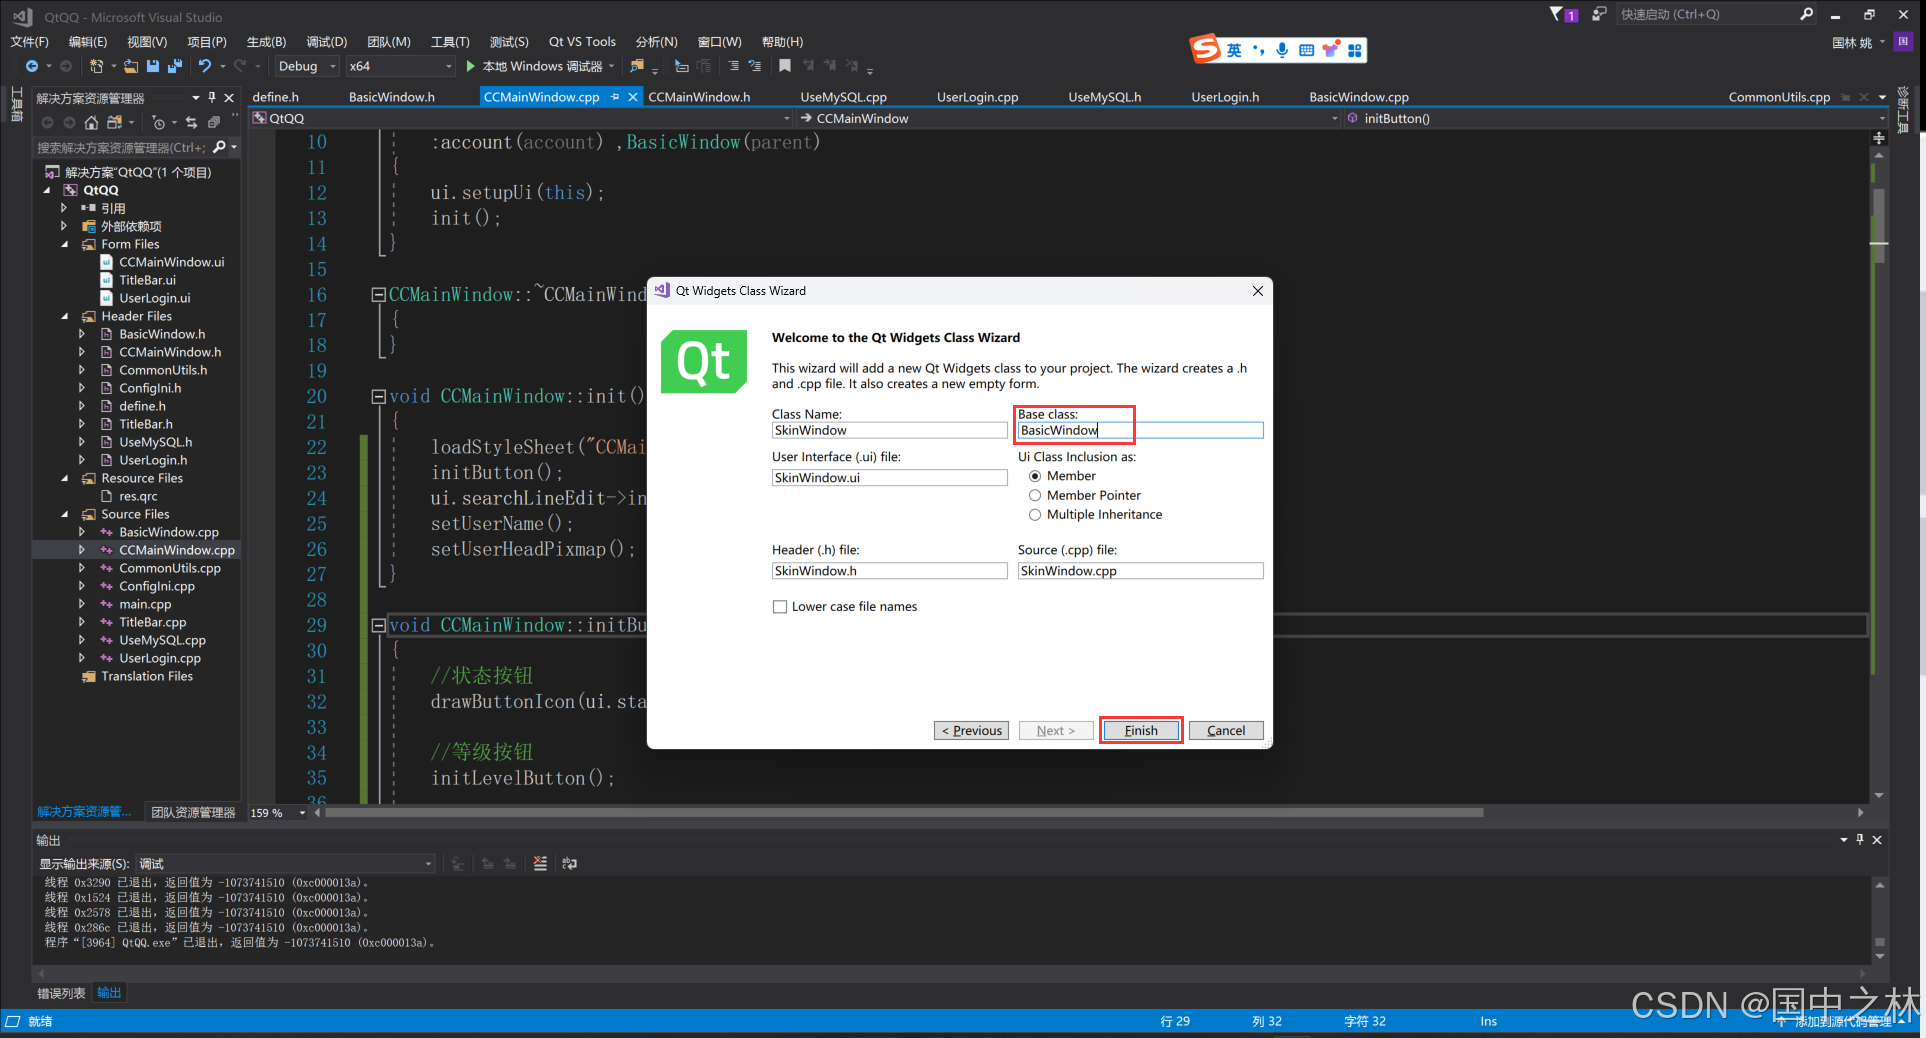Collapse the Form Files folder node
The height and width of the screenshot is (1038, 1926).
click(65, 244)
